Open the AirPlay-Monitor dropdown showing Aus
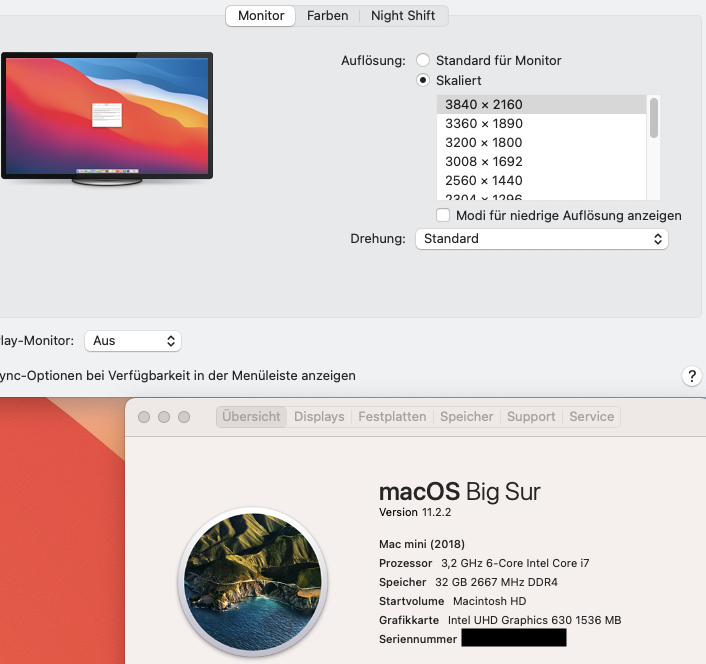 pos(133,341)
